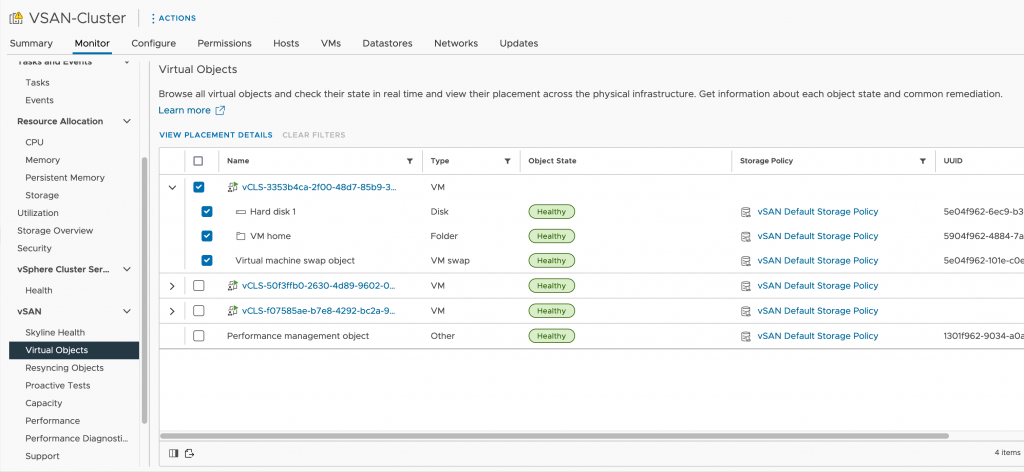Click the VM icon beside vCLS-3353b4ca

[233, 187]
